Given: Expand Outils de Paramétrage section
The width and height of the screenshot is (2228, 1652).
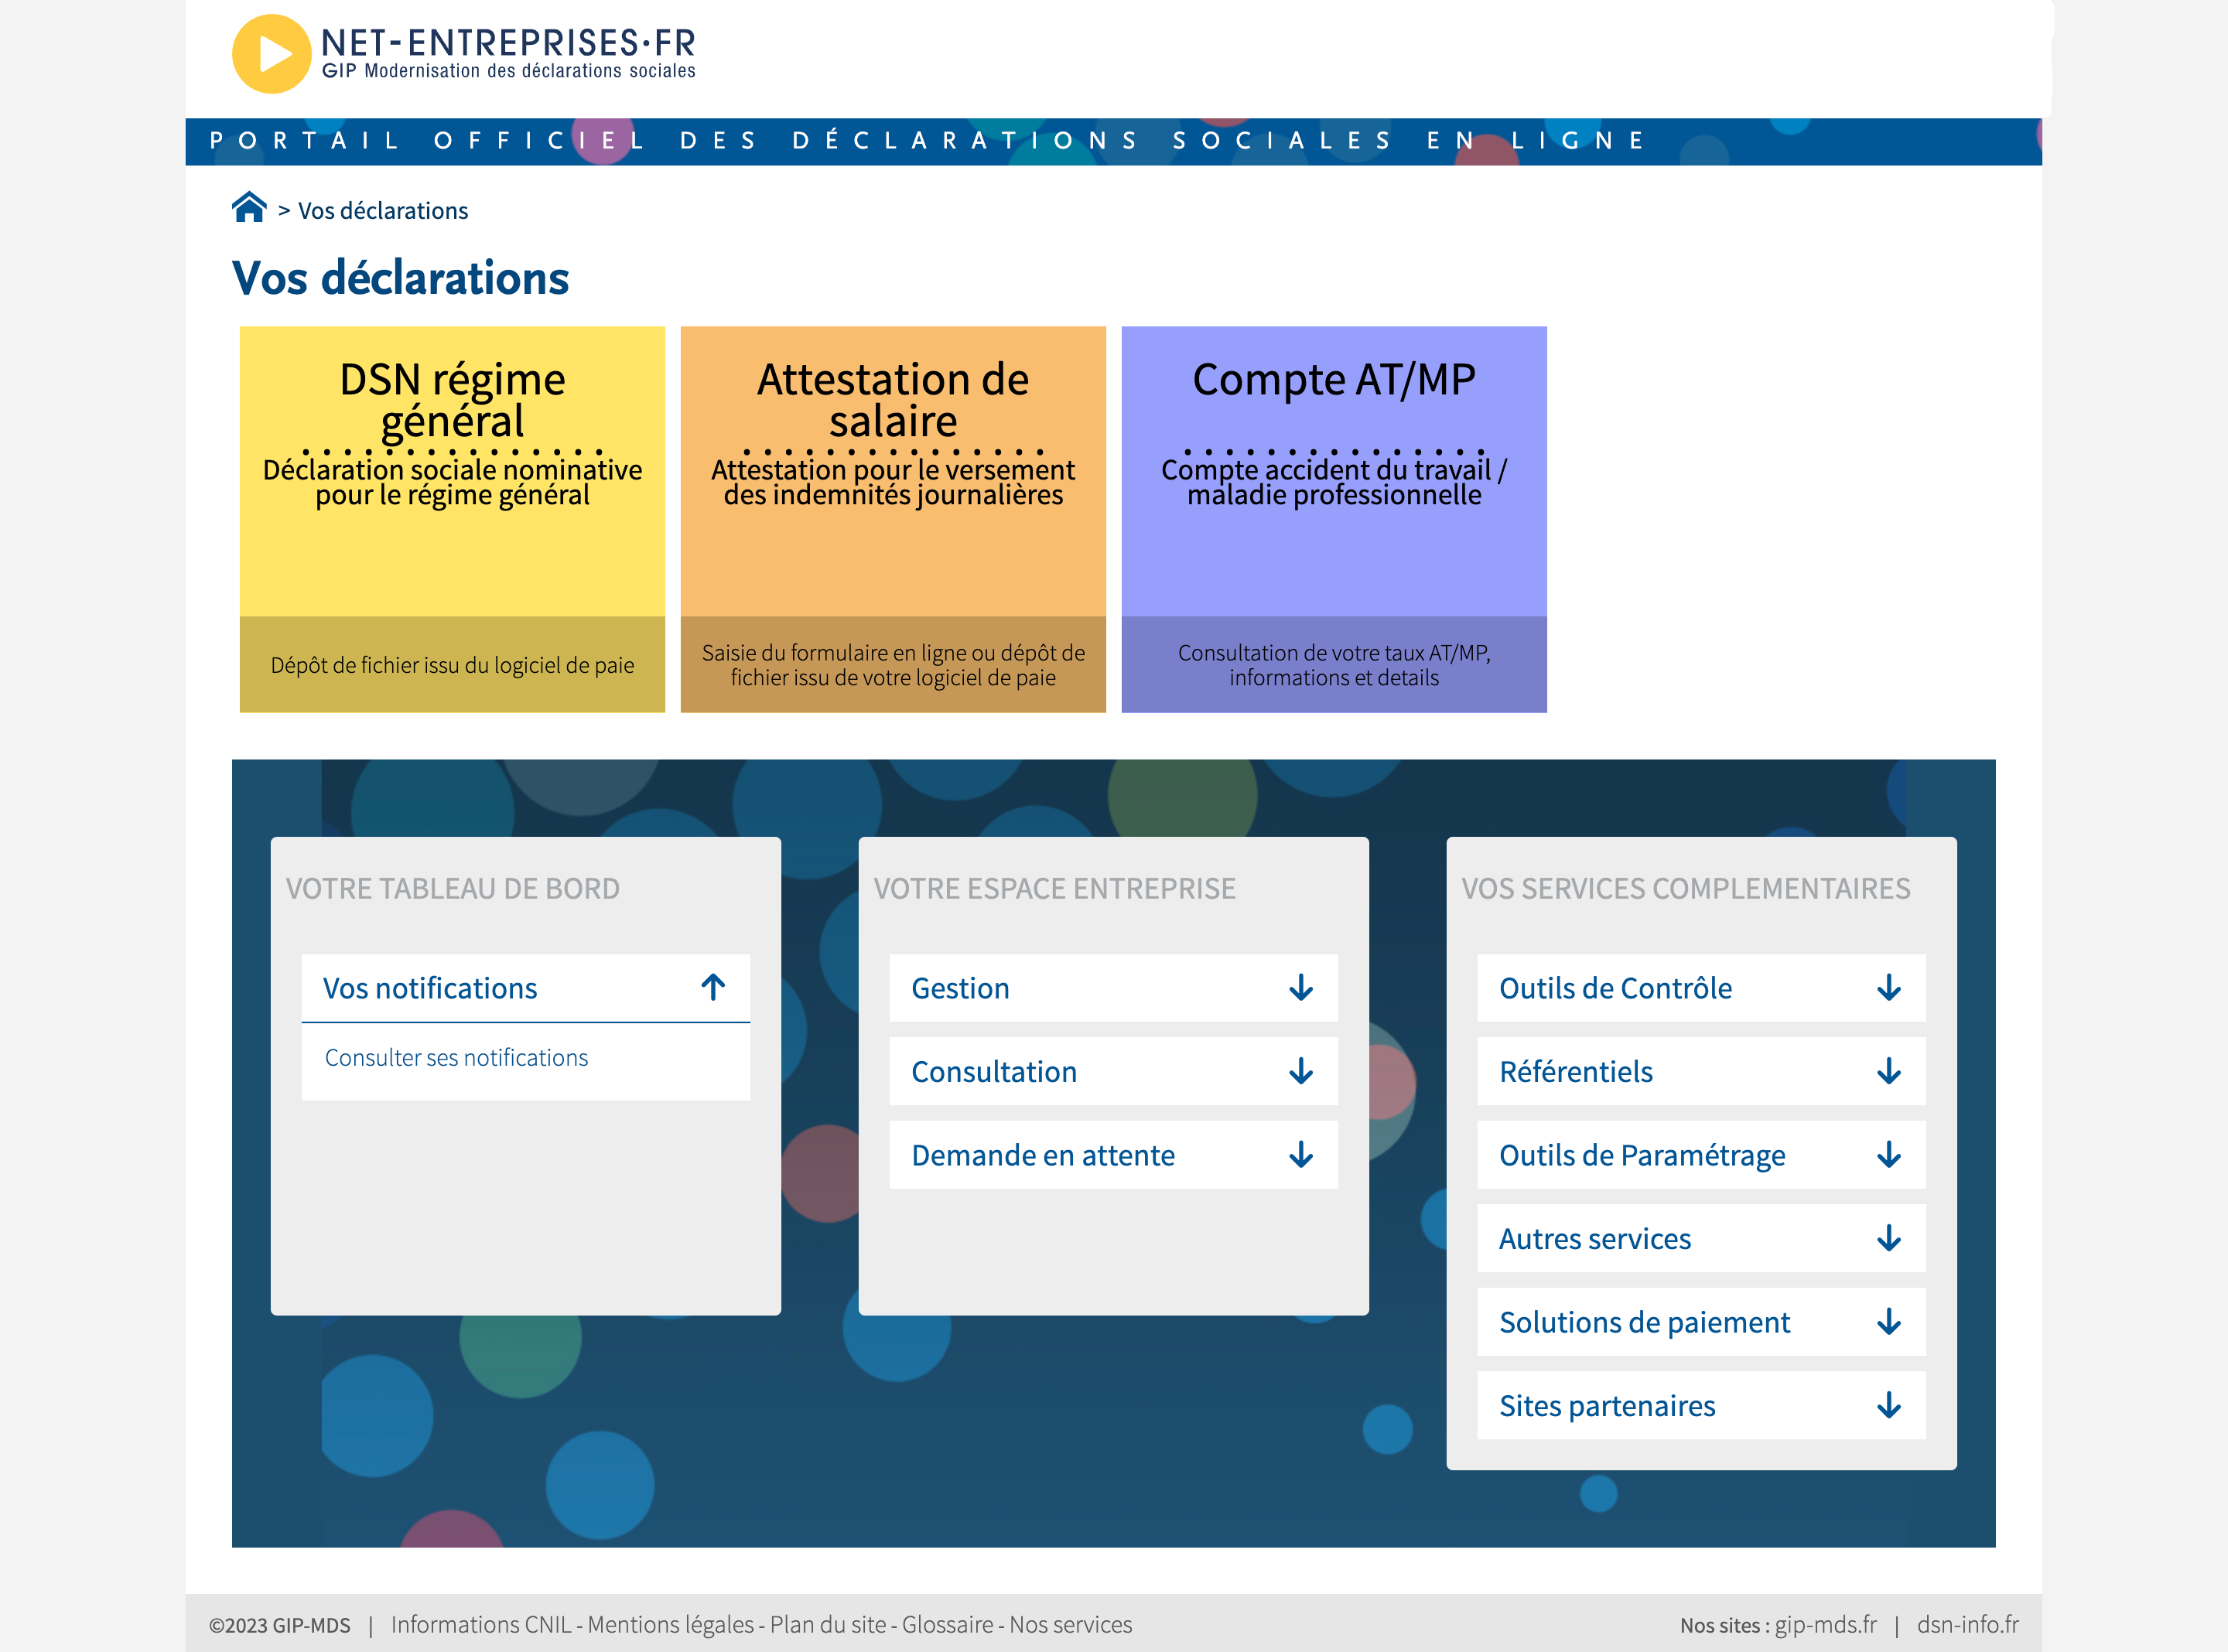Looking at the screenshot, I should pyautogui.click(x=1701, y=1155).
